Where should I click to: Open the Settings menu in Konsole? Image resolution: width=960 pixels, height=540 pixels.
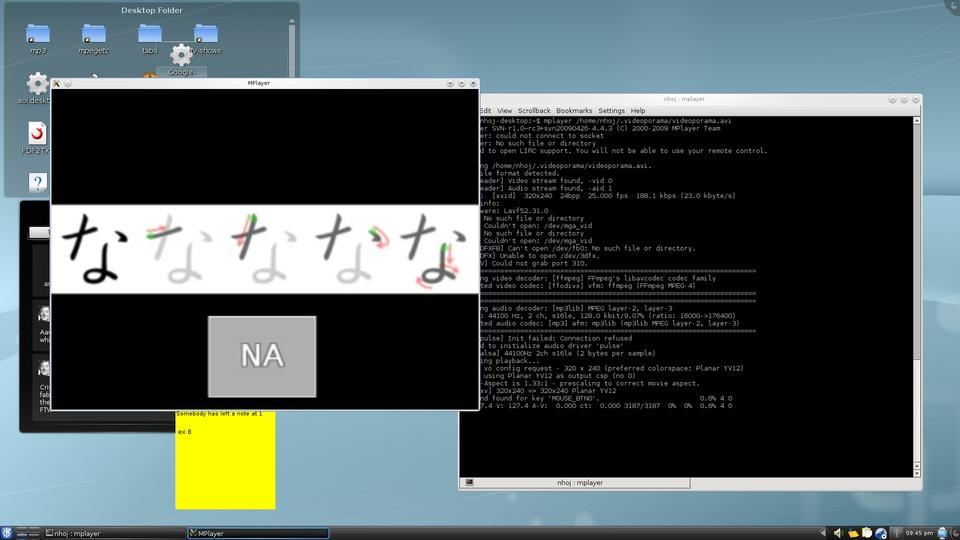click(611, 110)
